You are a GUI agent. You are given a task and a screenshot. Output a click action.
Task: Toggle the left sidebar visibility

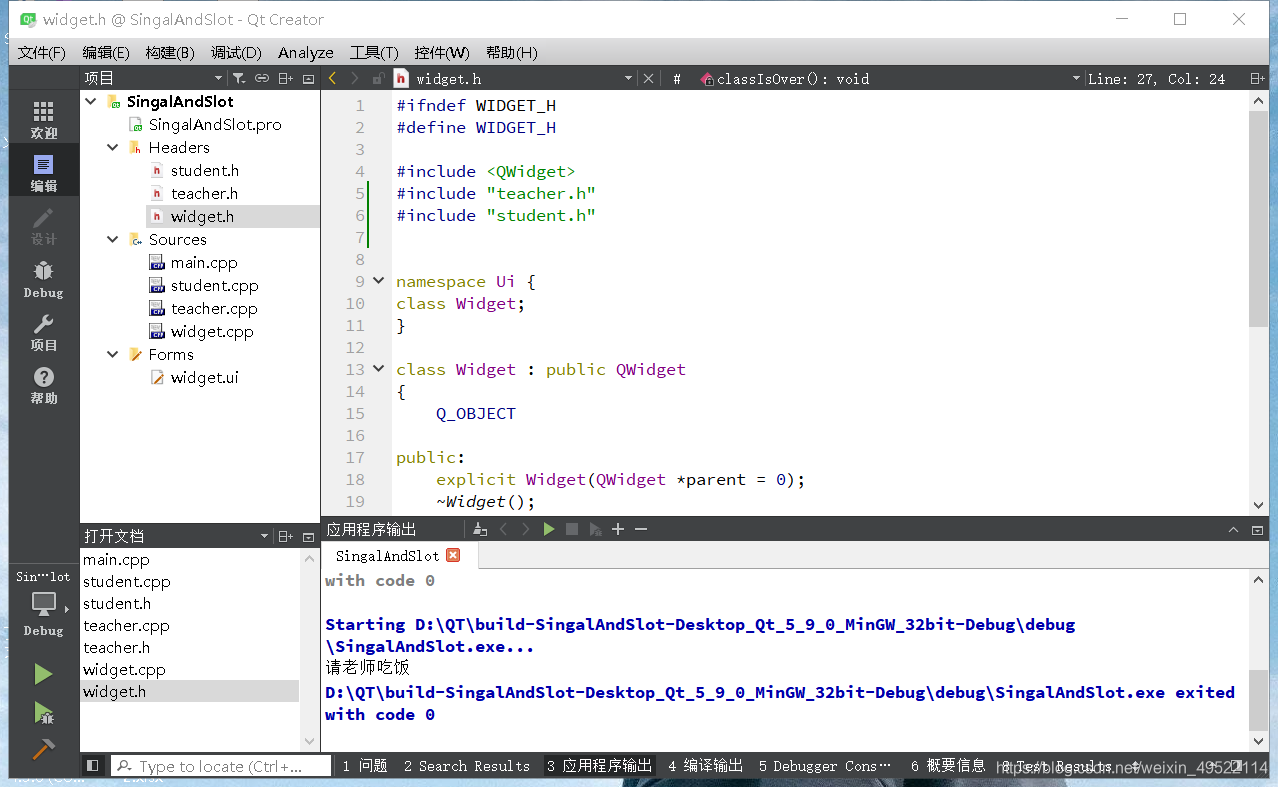92,766
